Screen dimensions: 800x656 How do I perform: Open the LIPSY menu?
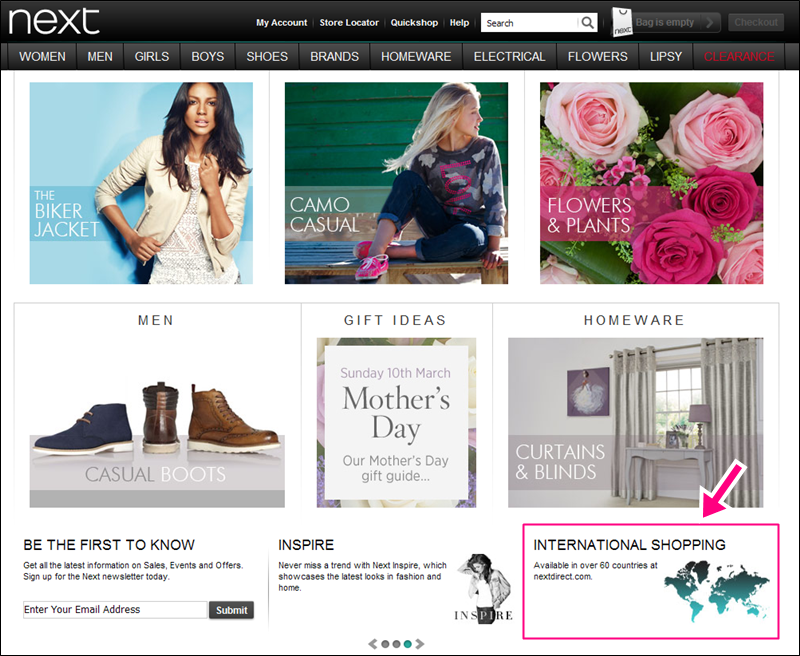click(666, 57)
